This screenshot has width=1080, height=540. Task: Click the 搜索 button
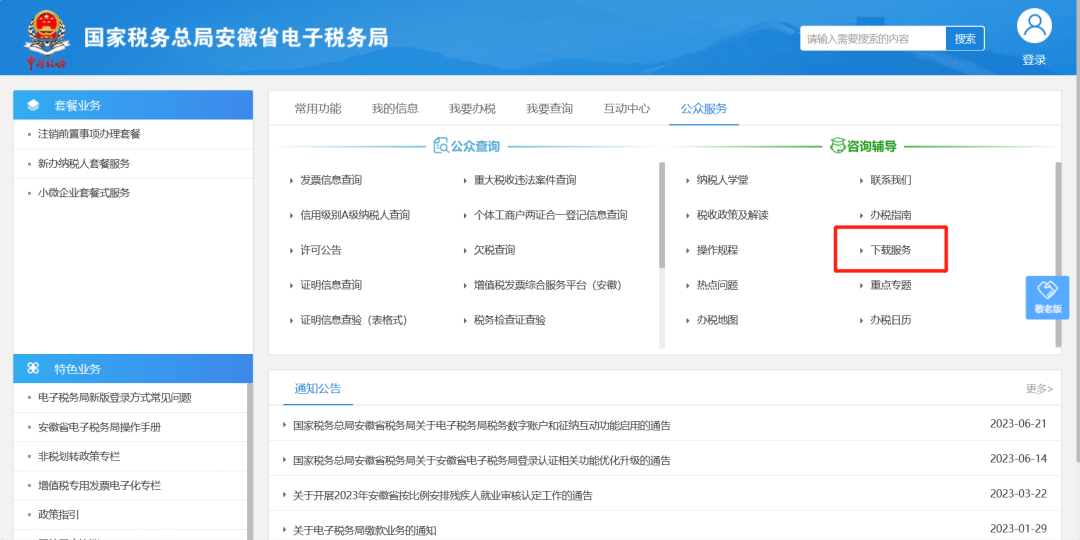pos(965,39)
